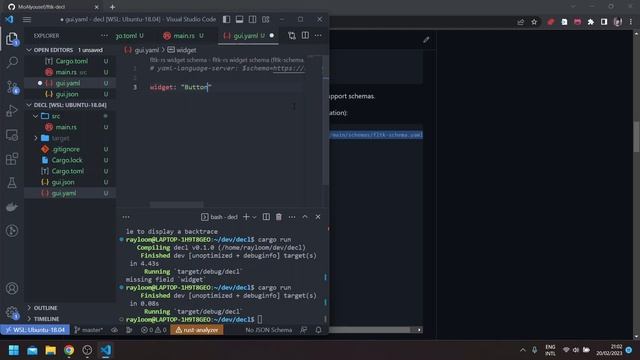Expand the target folder
The width and height of the screenshot is (640, 360).
point(36,138)
